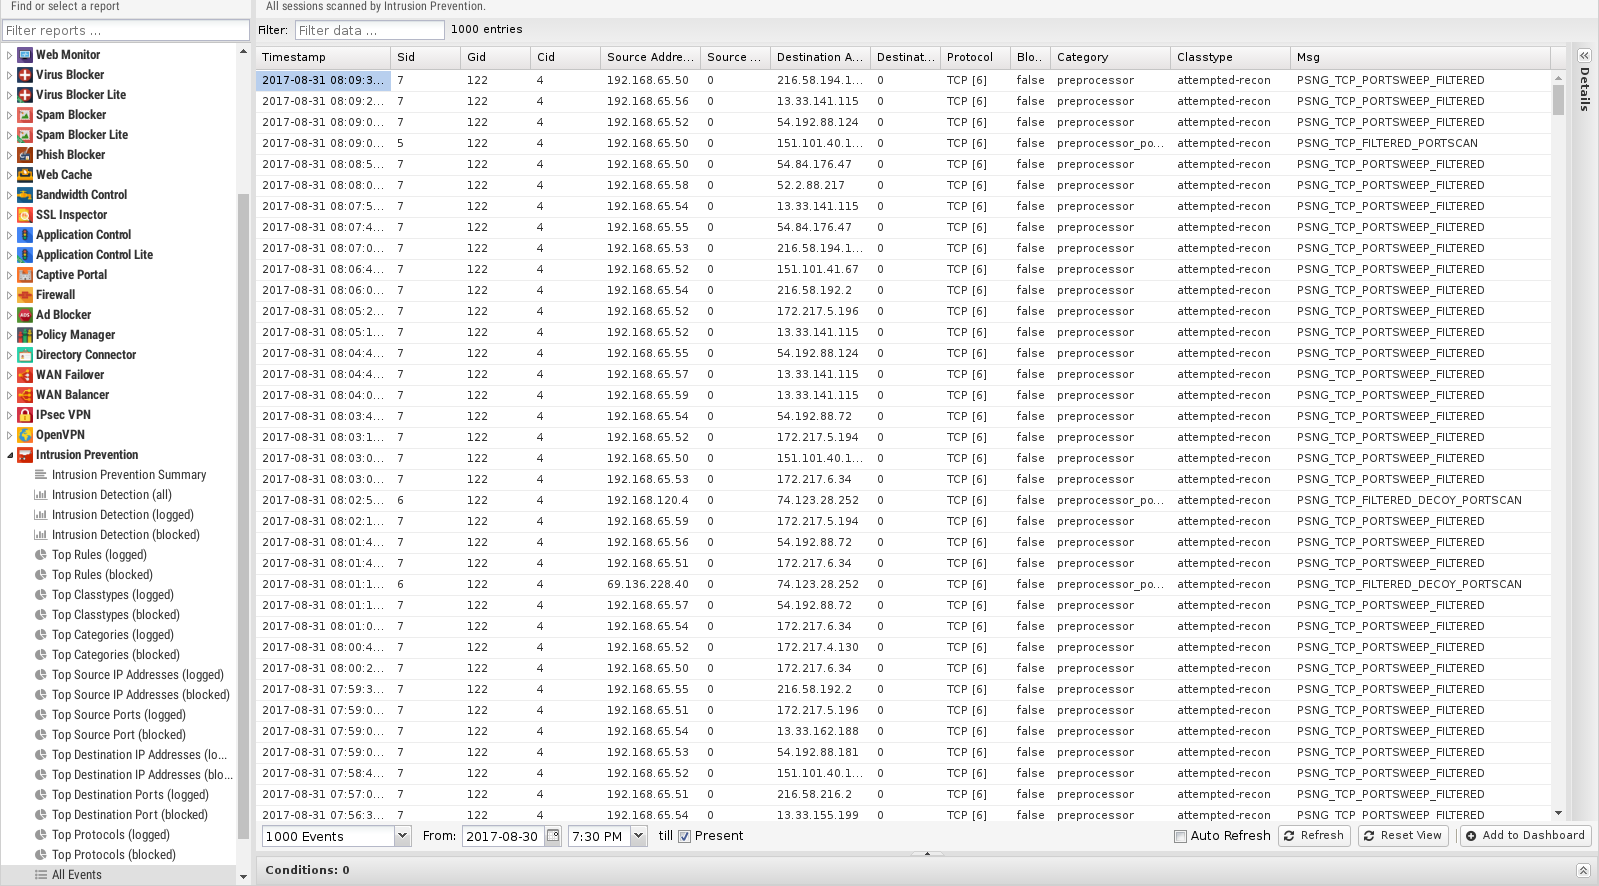Open the calendar date picker icon

pyautogui.click(x=553, y=836)
